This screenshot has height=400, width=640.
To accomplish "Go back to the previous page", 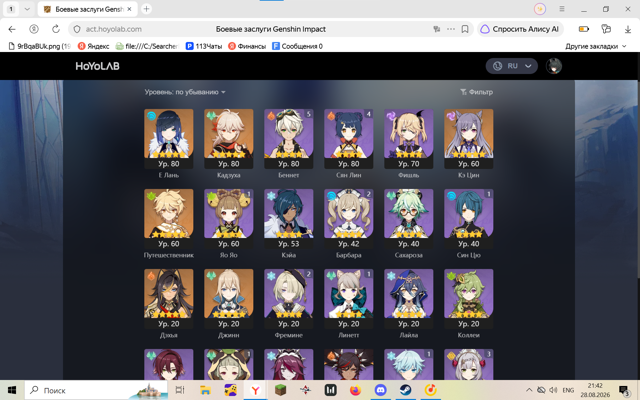I will (x=12, y=29).
